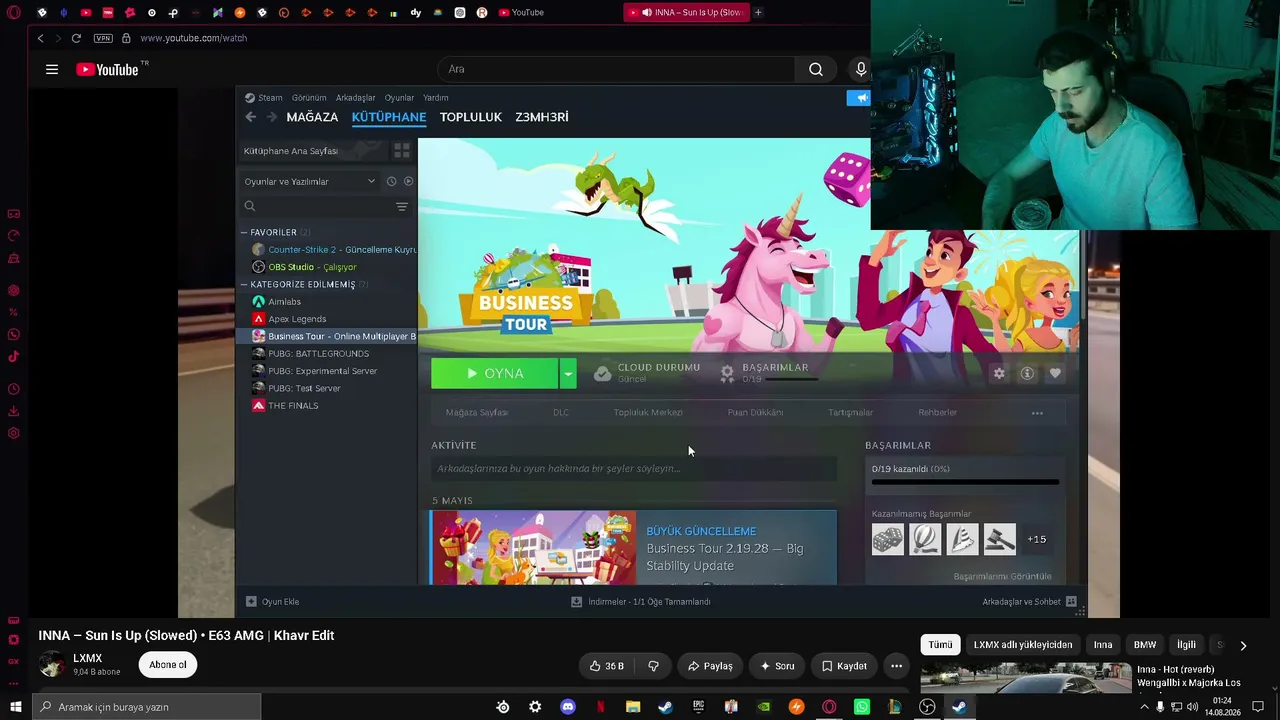This screenshot has width=1280, height=720.
Task: Open the Mağaza tab in Steam
Action: click(312, 117)
